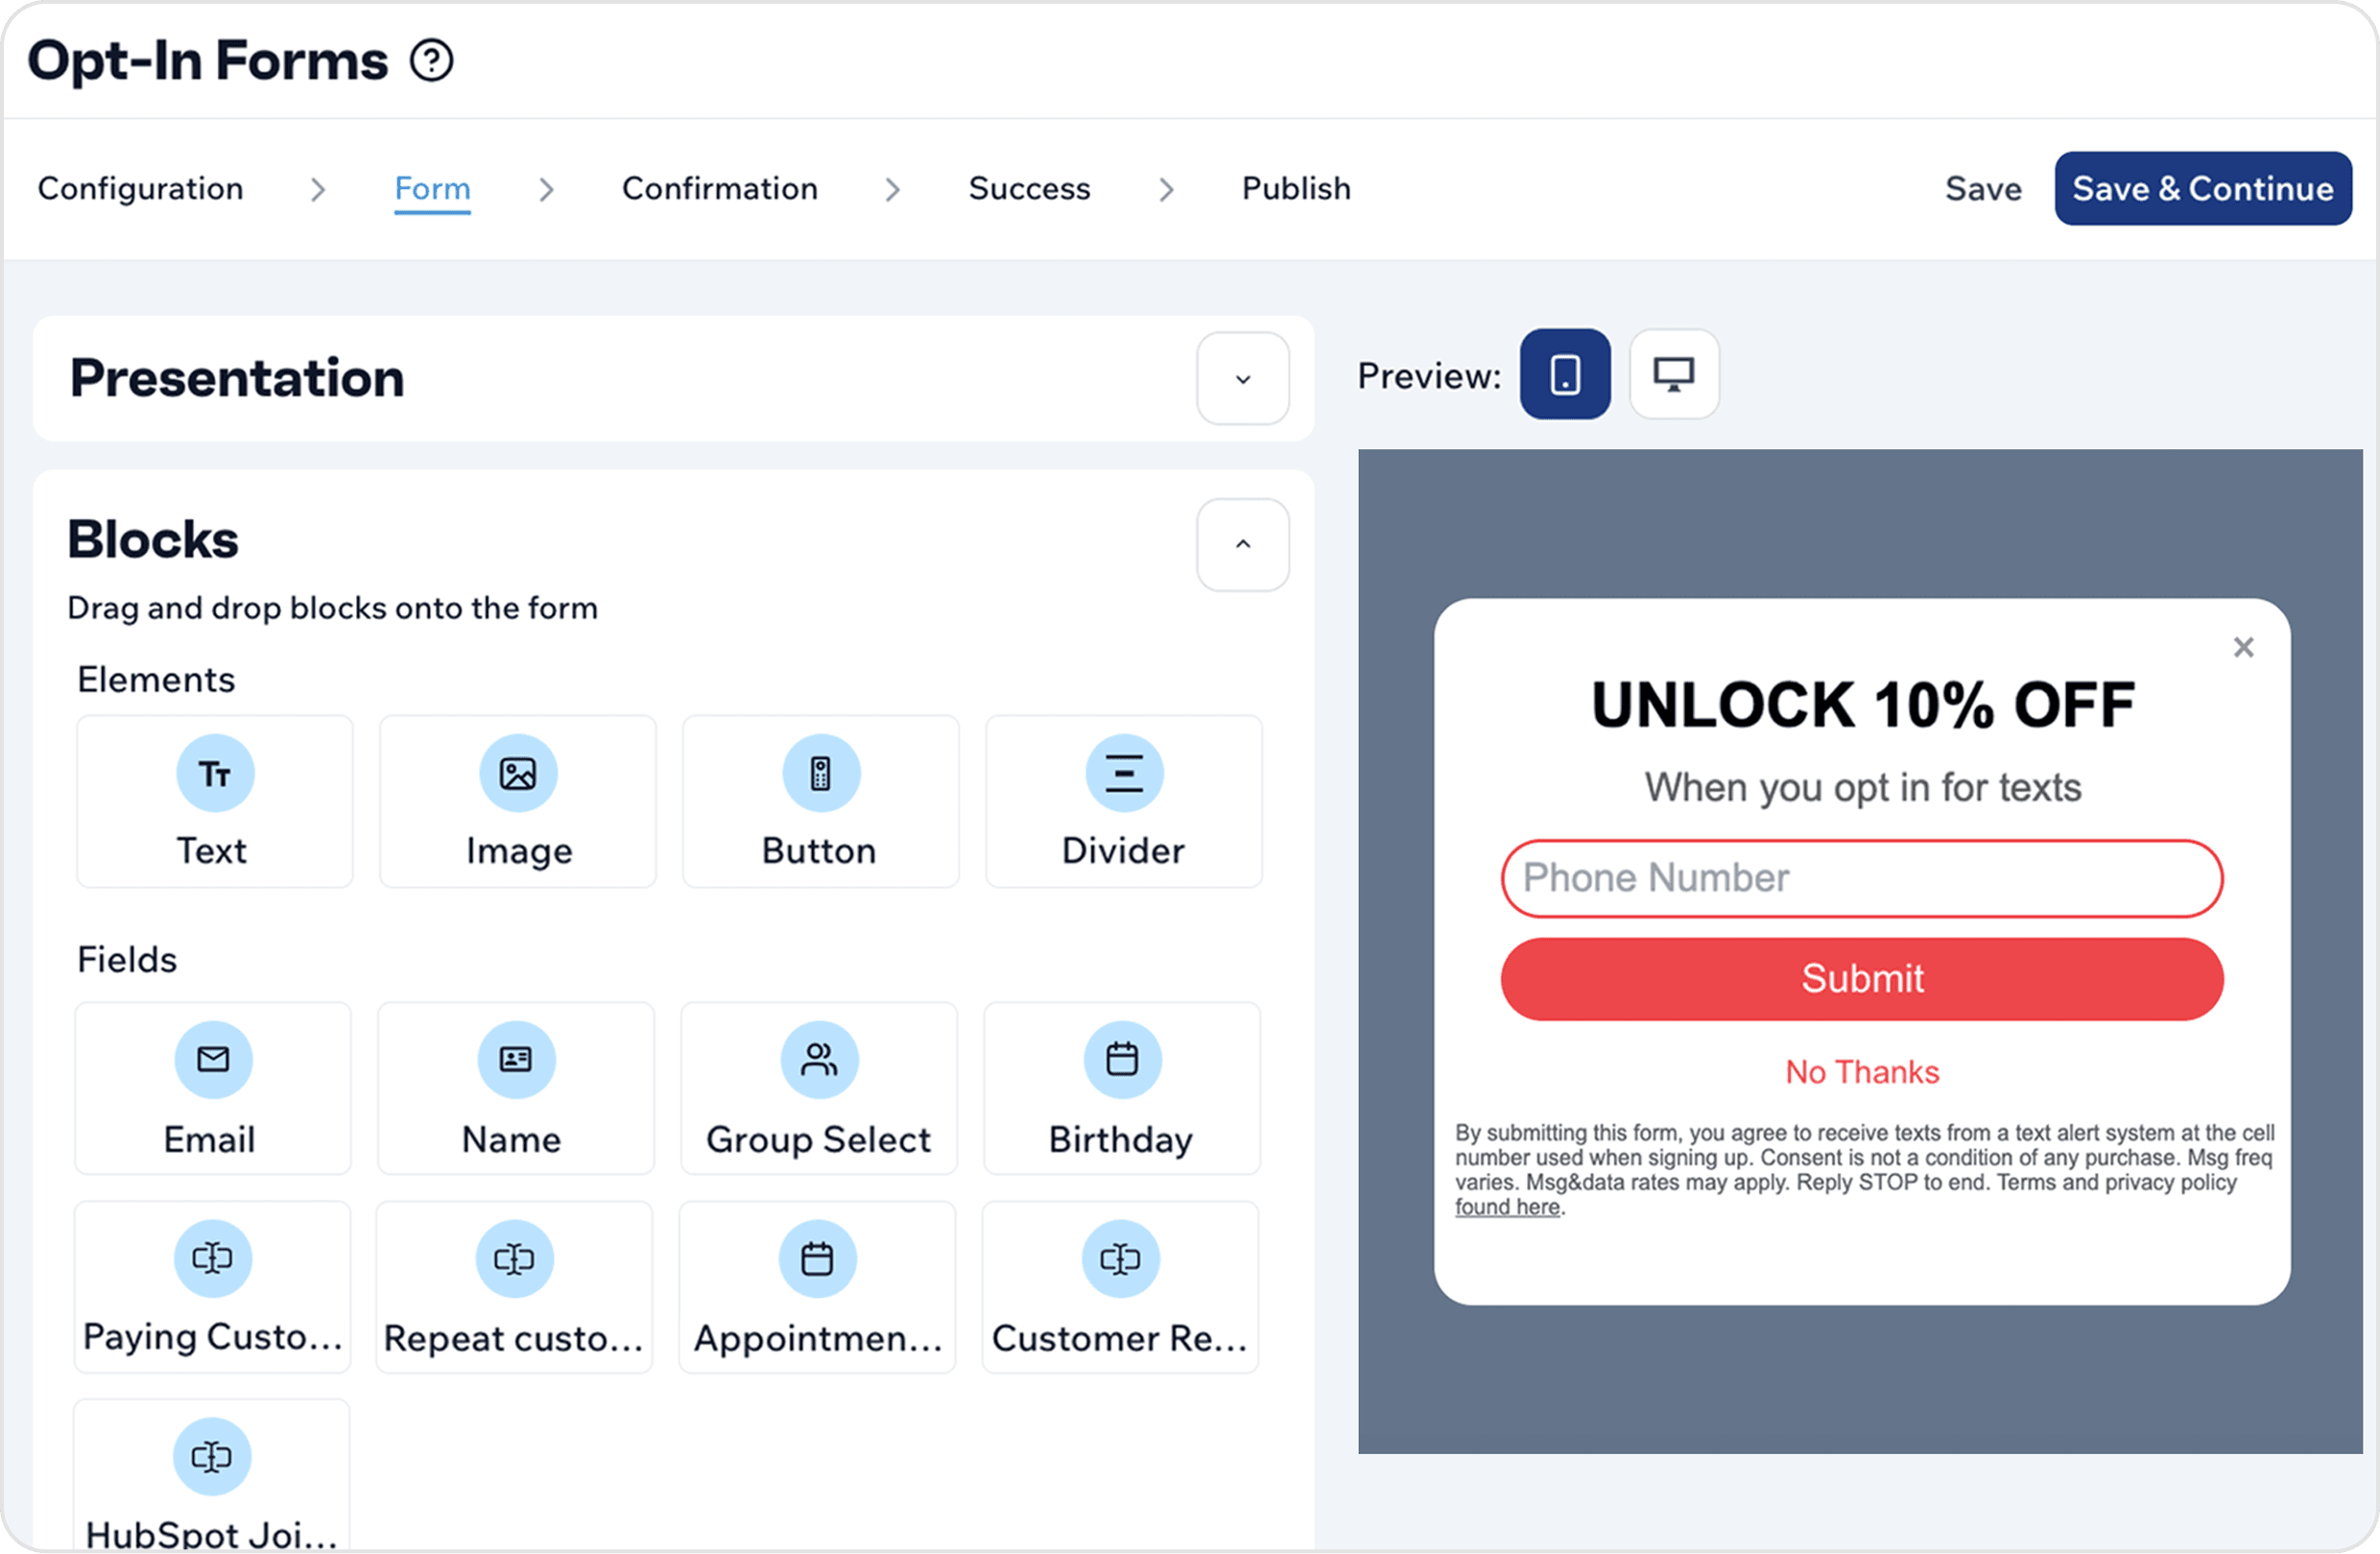Image resolution: width=2380 pixels, height=1554 pixels.
Task: Click the Save & Continue button
Action: [2202, 189]
